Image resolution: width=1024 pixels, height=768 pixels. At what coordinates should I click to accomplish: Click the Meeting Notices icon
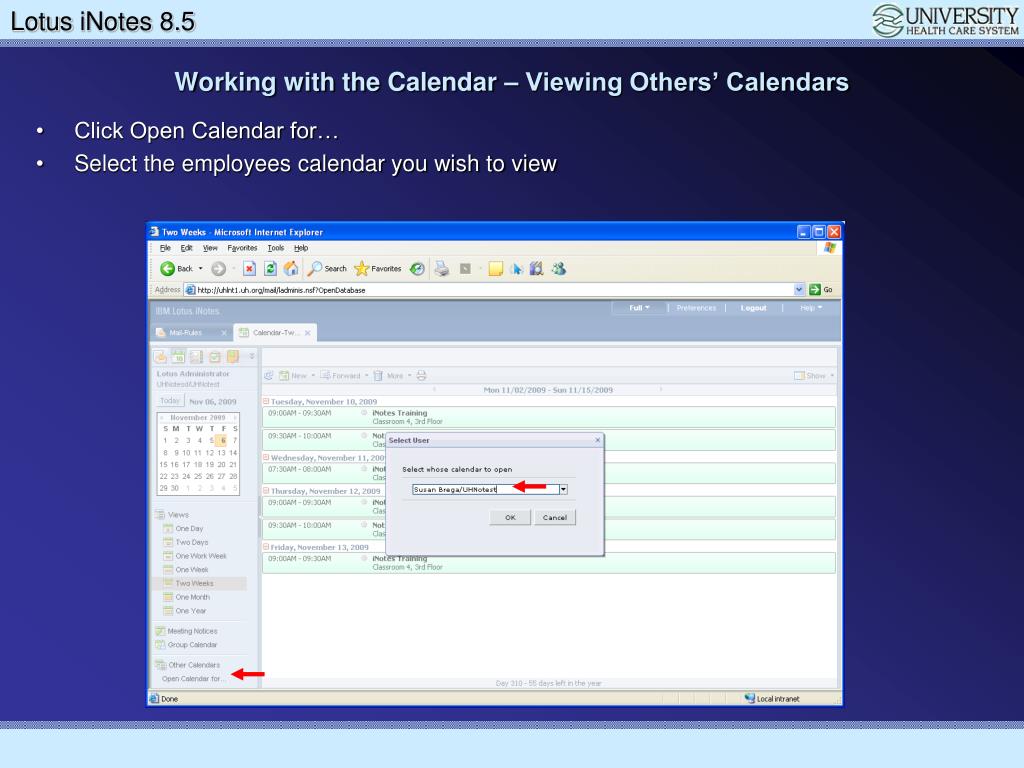(161, 631)
